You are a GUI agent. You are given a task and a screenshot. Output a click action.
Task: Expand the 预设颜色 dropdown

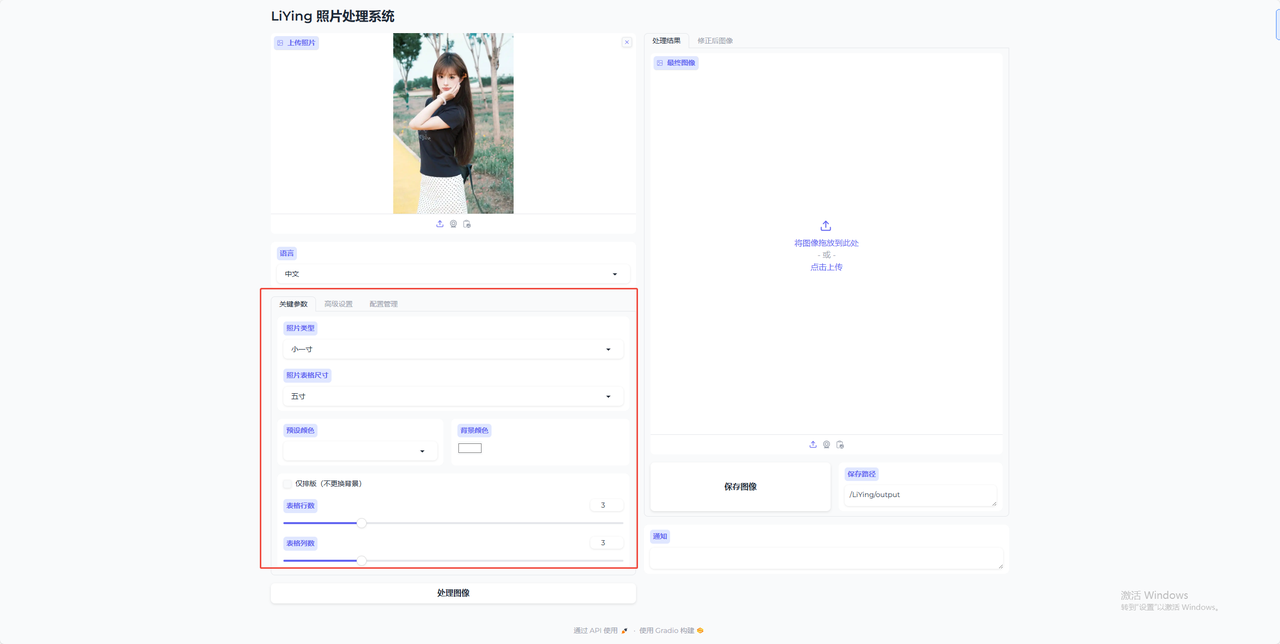(x=359, y=451)
